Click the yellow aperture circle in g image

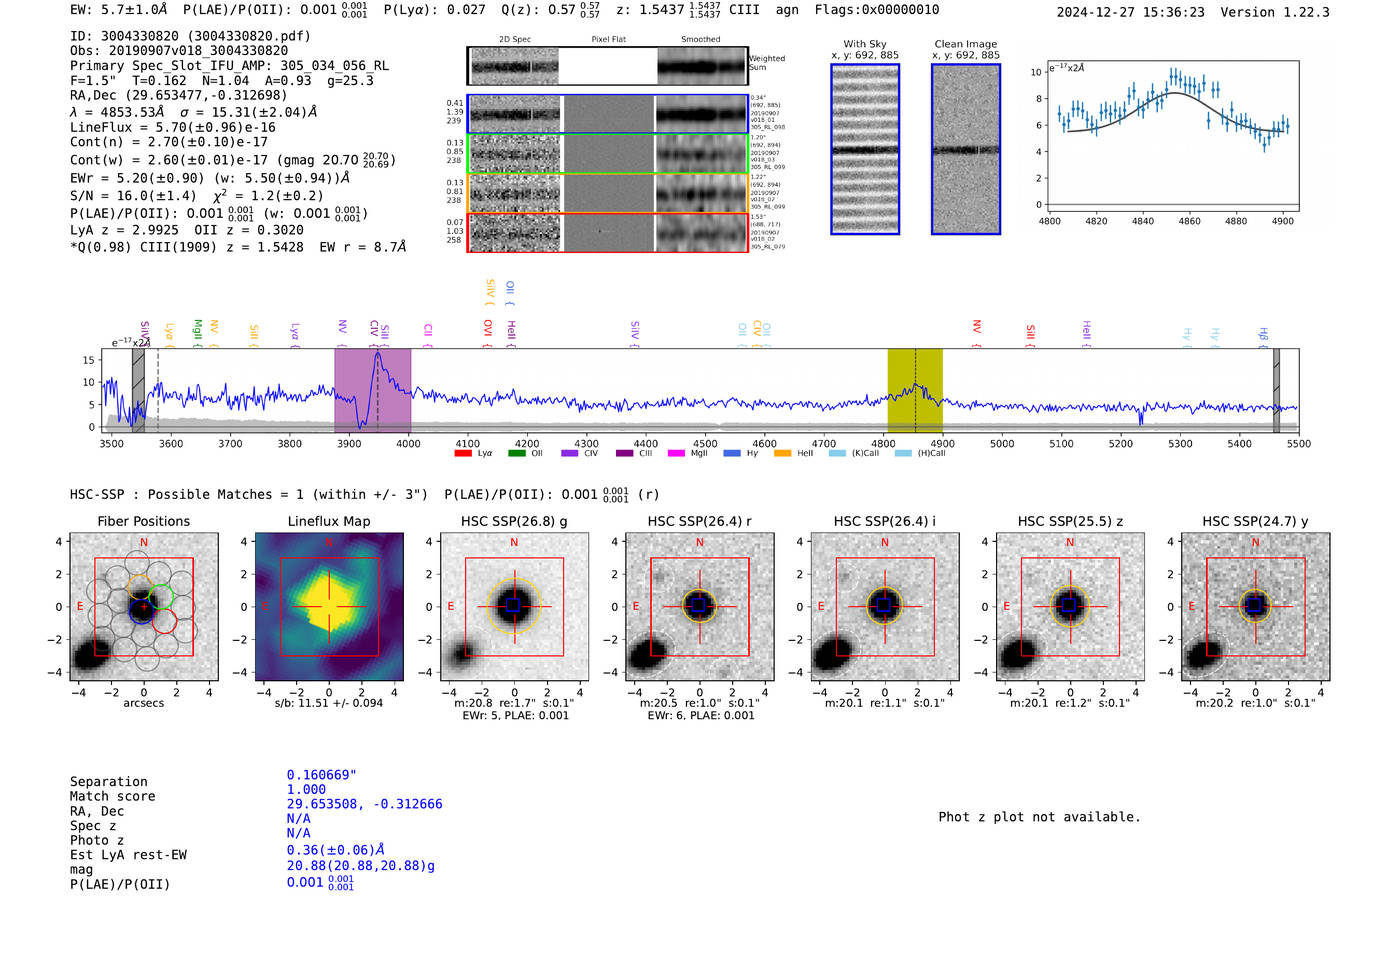pyautogui.click(x=514, y=605)
